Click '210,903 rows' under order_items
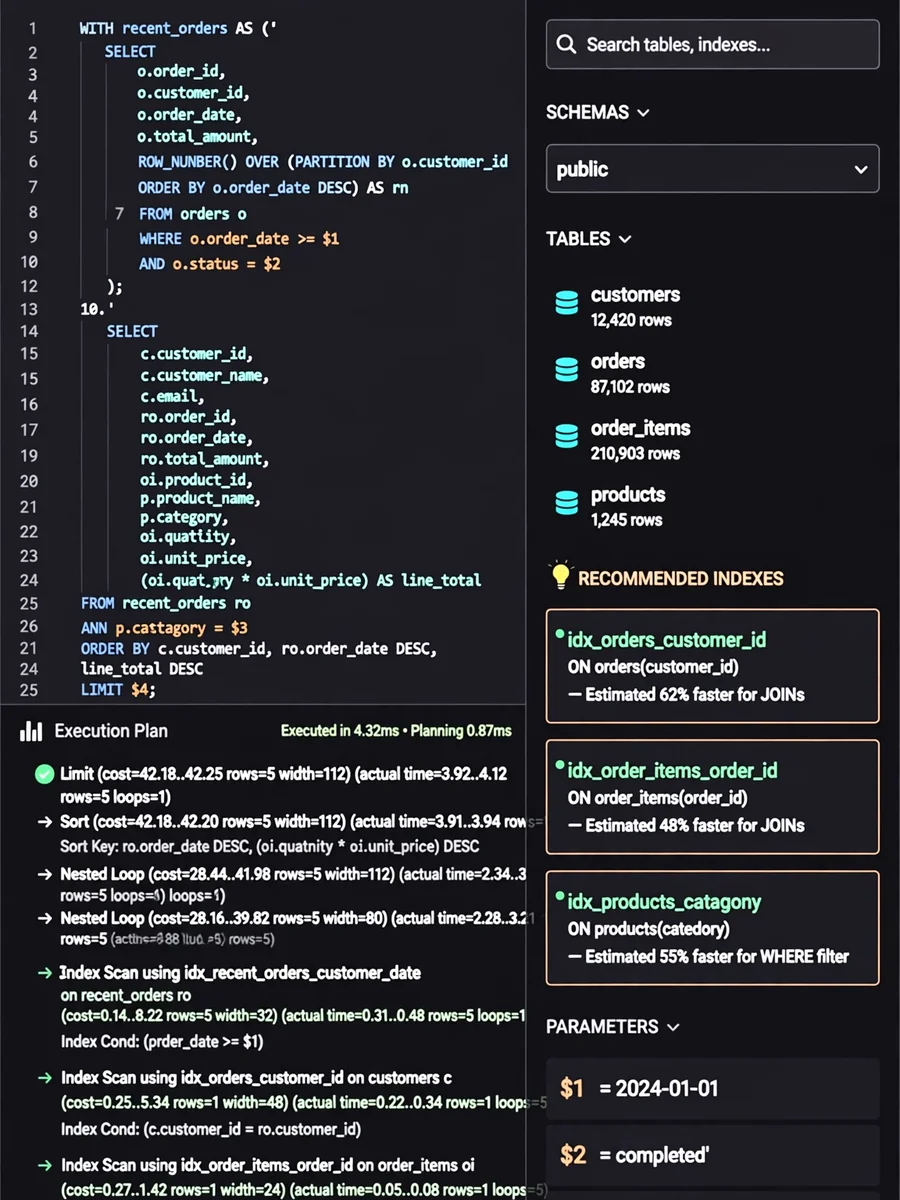The image size is (900, 1200). [x=635, y=453]
